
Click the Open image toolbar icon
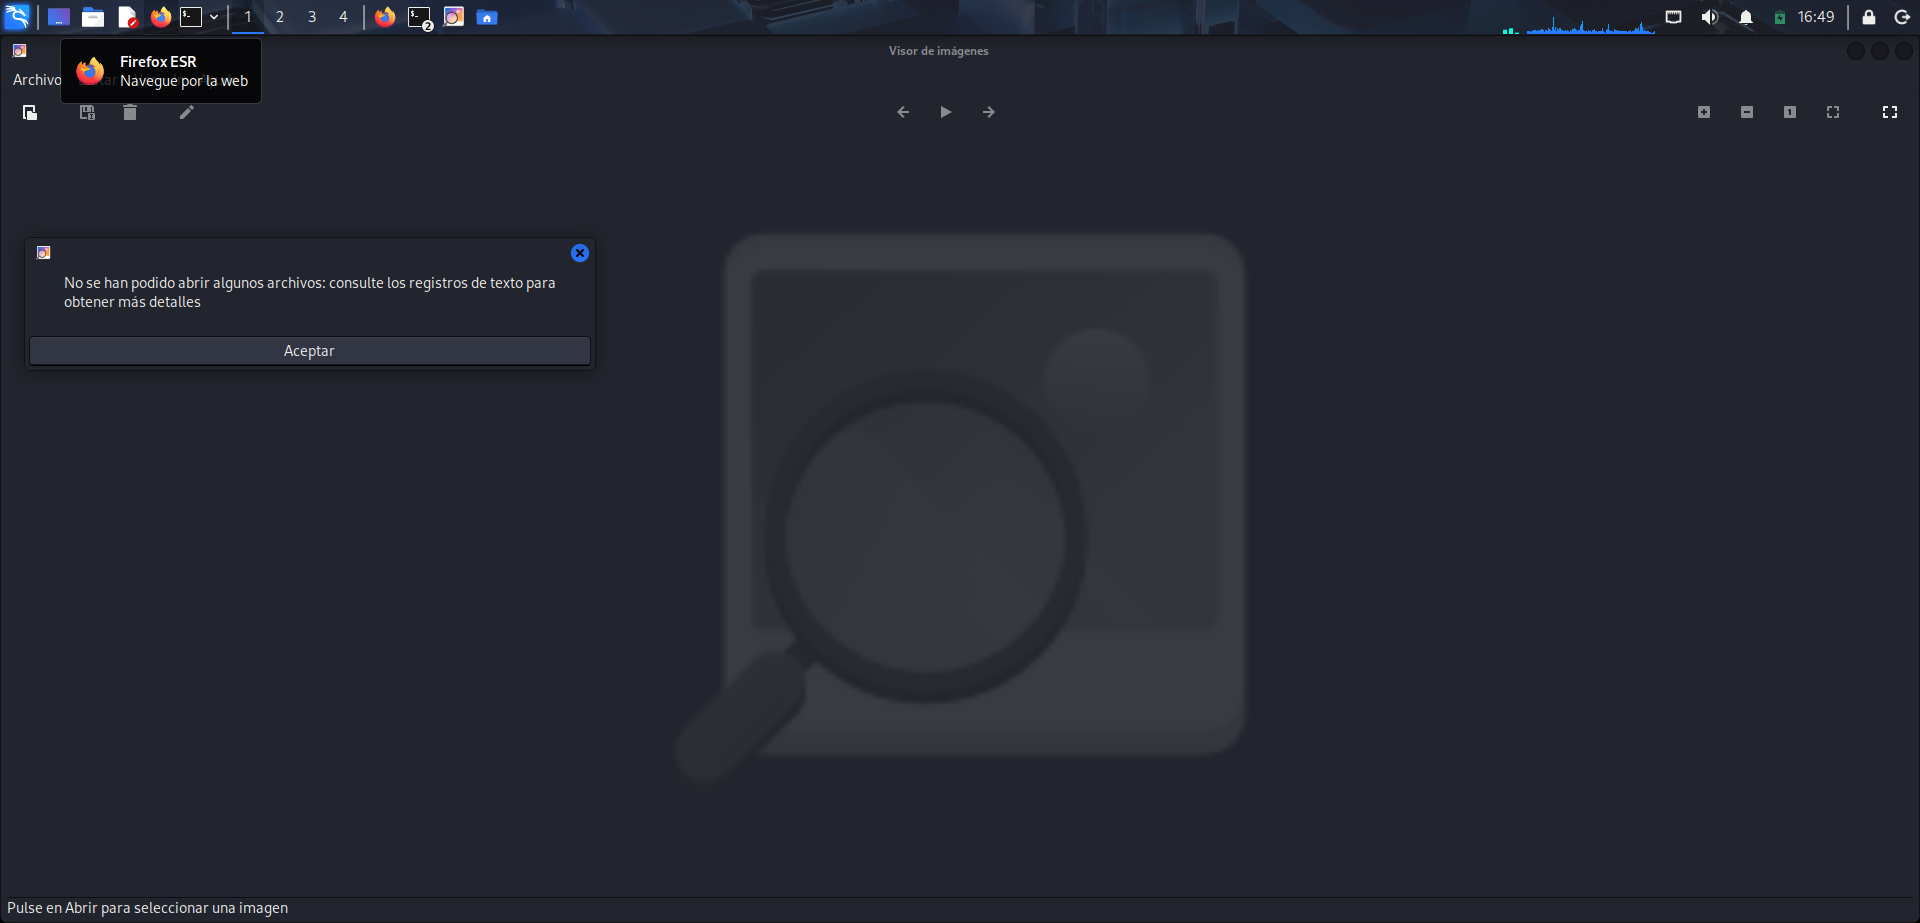click(30, 113)
